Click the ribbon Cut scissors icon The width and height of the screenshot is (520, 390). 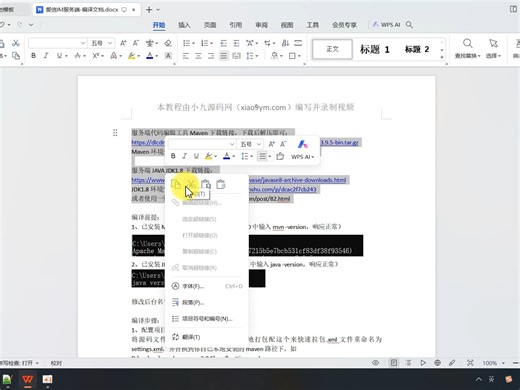pos(16,43)
